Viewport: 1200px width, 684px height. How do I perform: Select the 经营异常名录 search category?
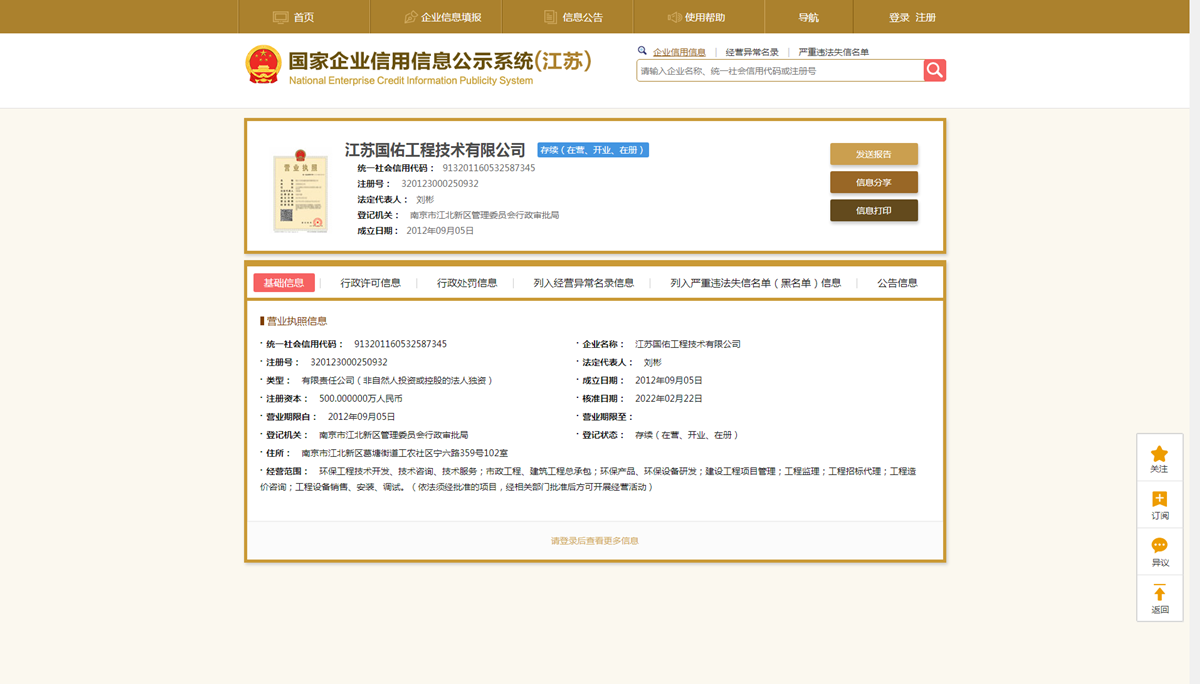(751, 52)
